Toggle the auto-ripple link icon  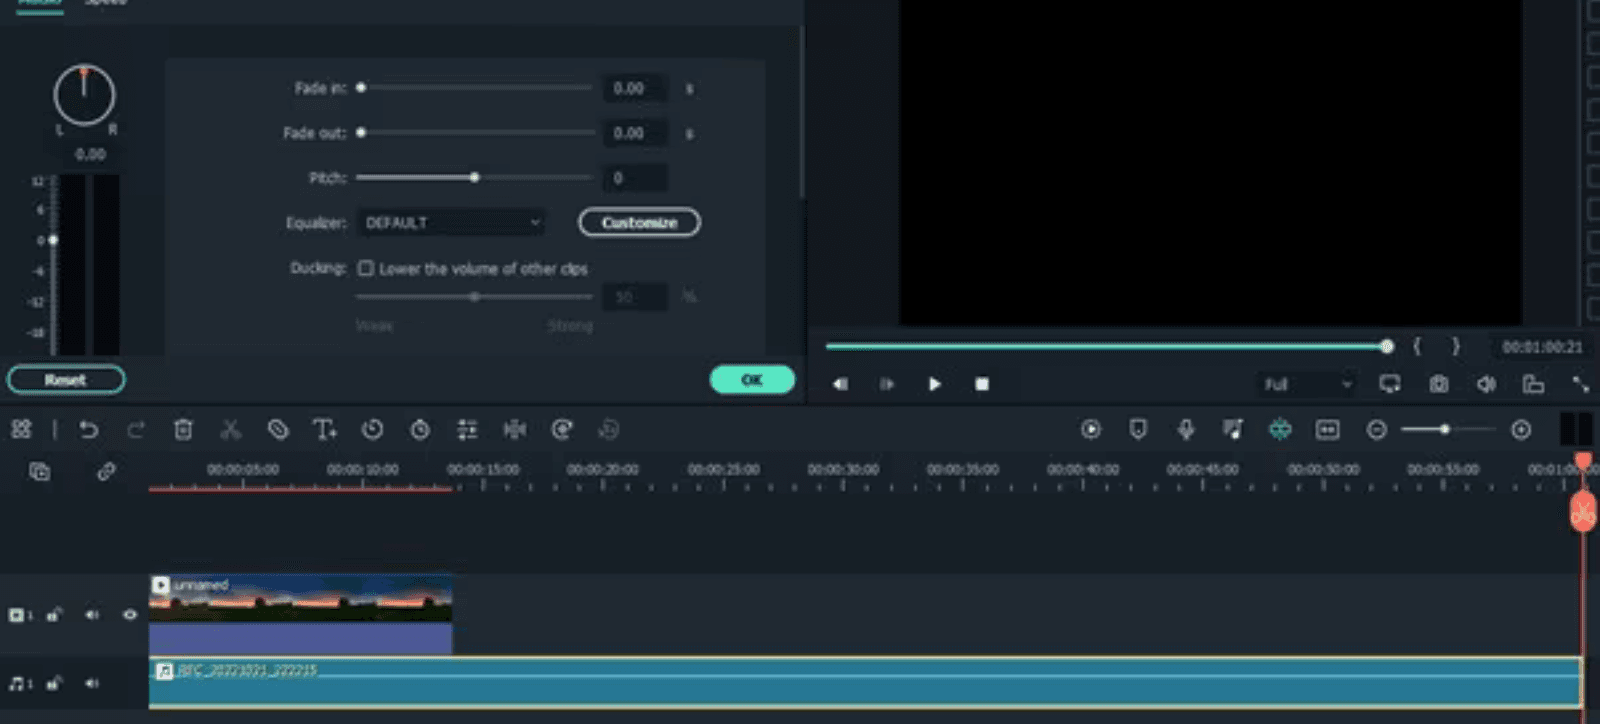point(106,472)
